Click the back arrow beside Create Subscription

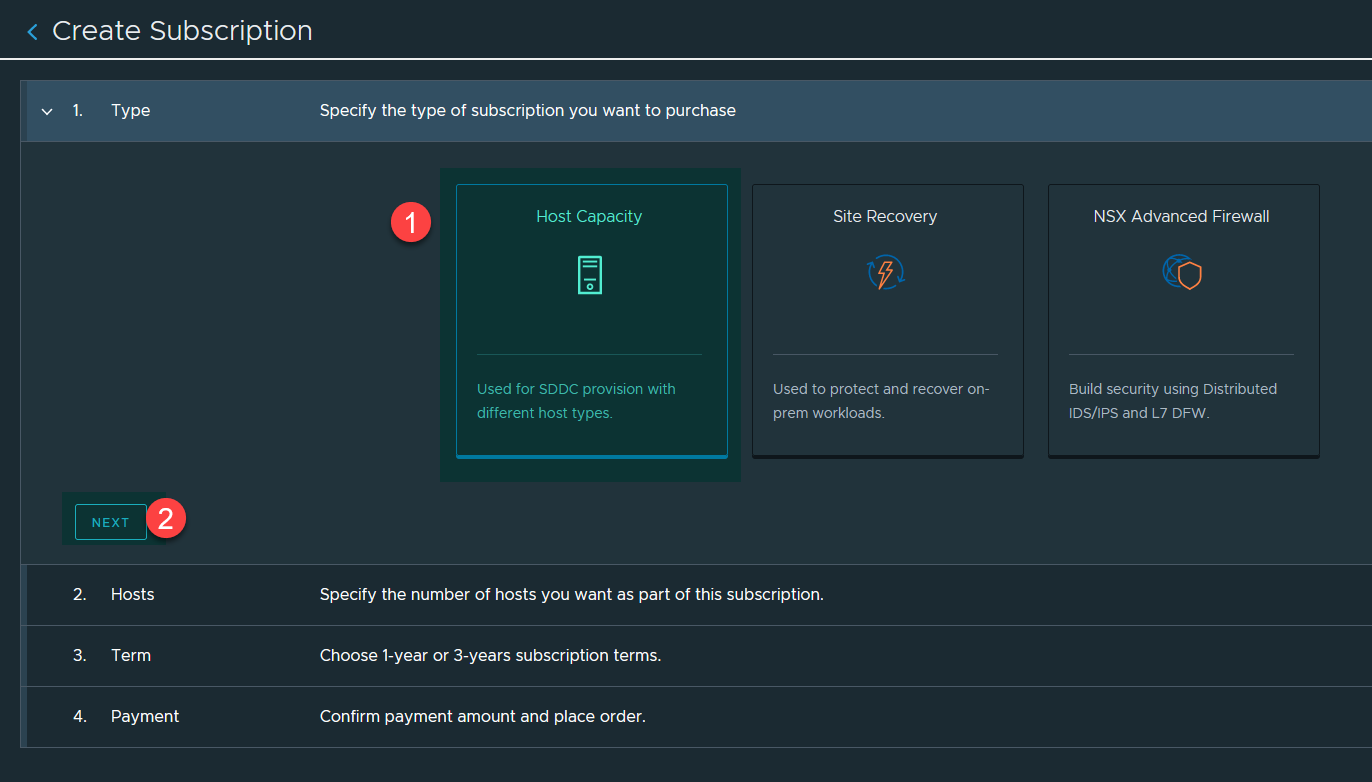(32, 32)
